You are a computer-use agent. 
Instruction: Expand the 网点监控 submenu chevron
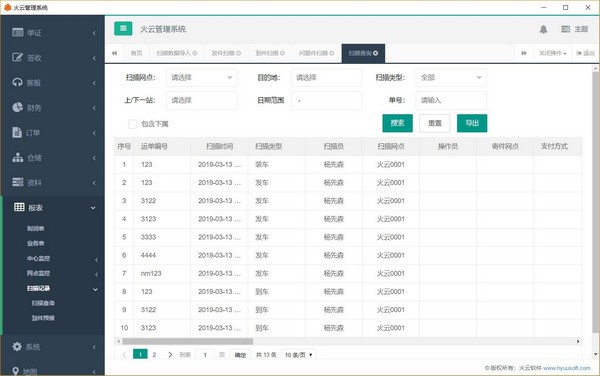(x=96, y=274)
